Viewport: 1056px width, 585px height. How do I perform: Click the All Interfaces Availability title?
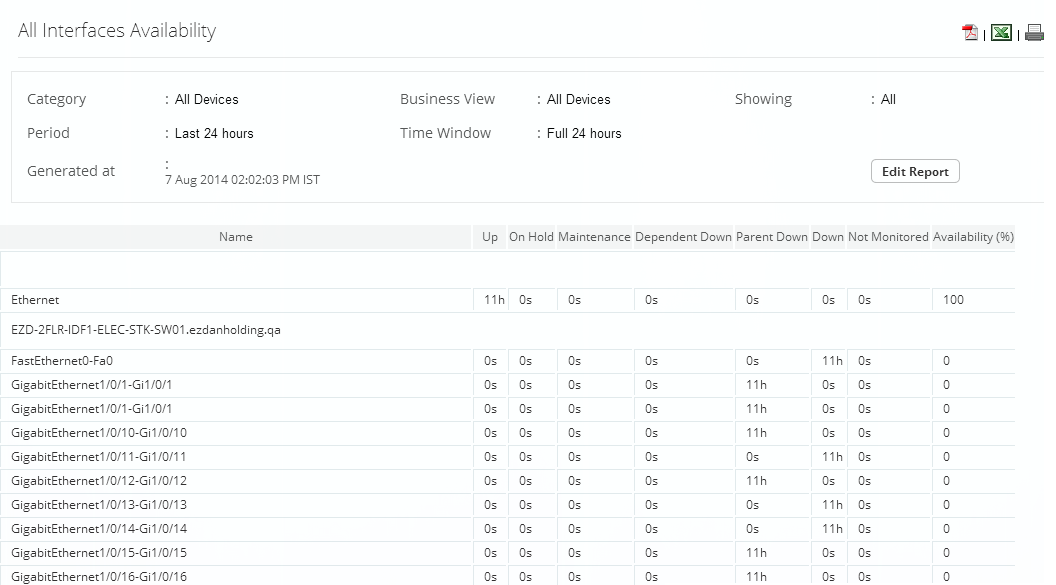tap(117, 31)
